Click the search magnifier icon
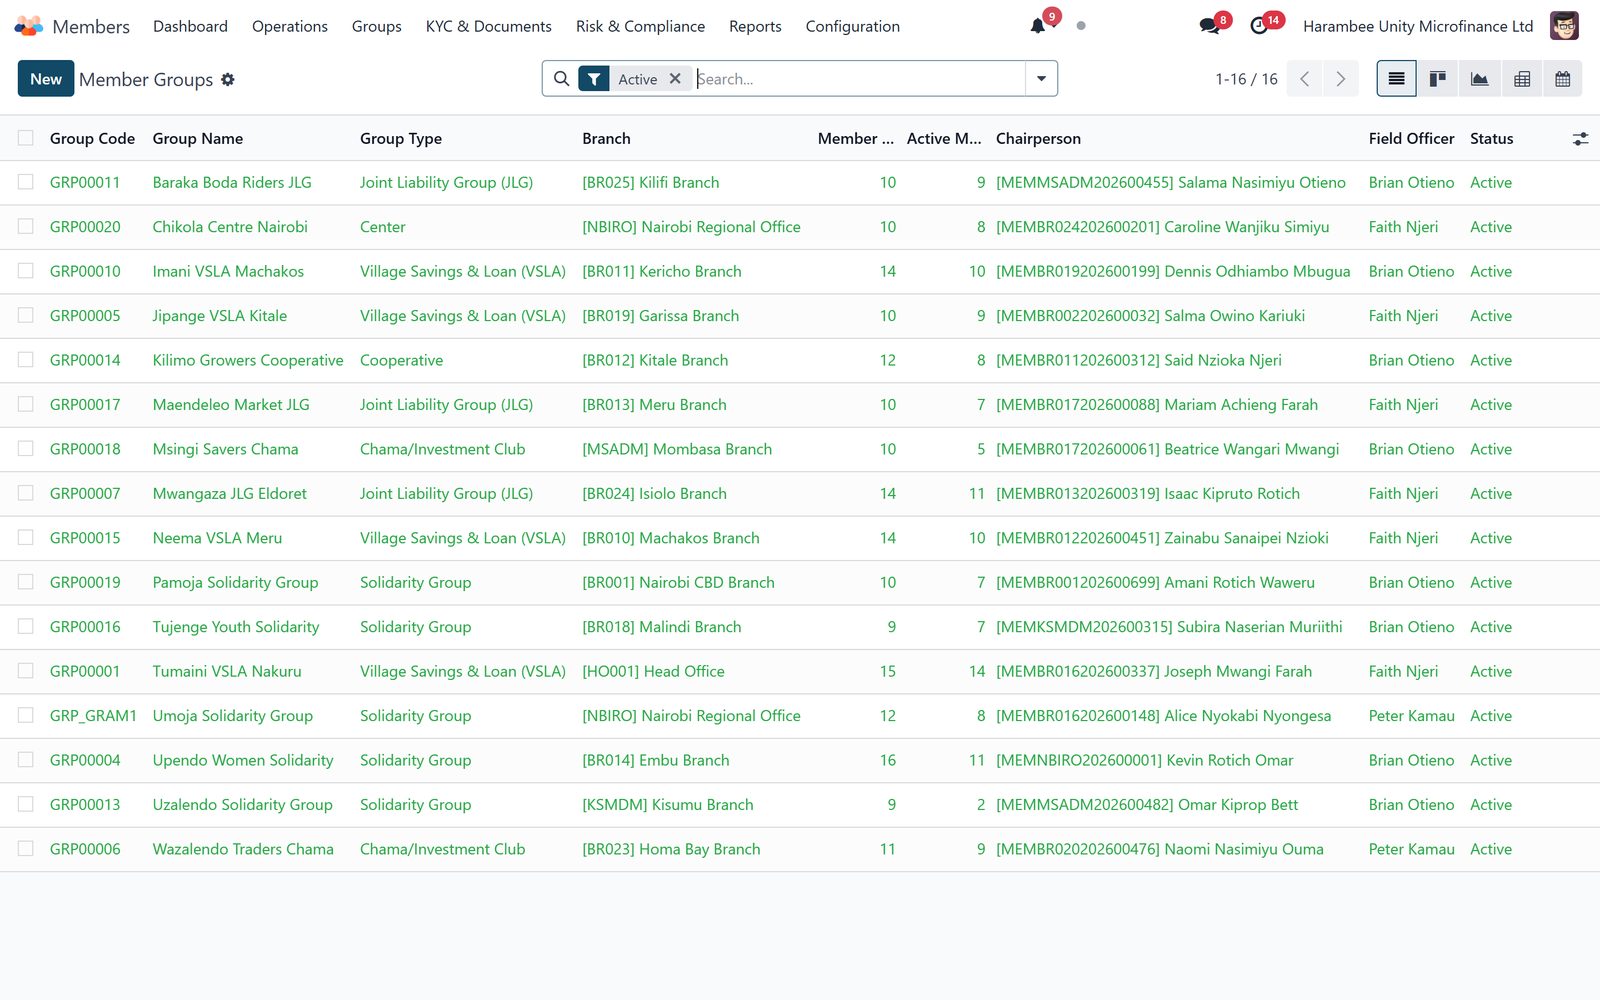This screenshot has width=1600, height=1000. click(x=561, y=79)
